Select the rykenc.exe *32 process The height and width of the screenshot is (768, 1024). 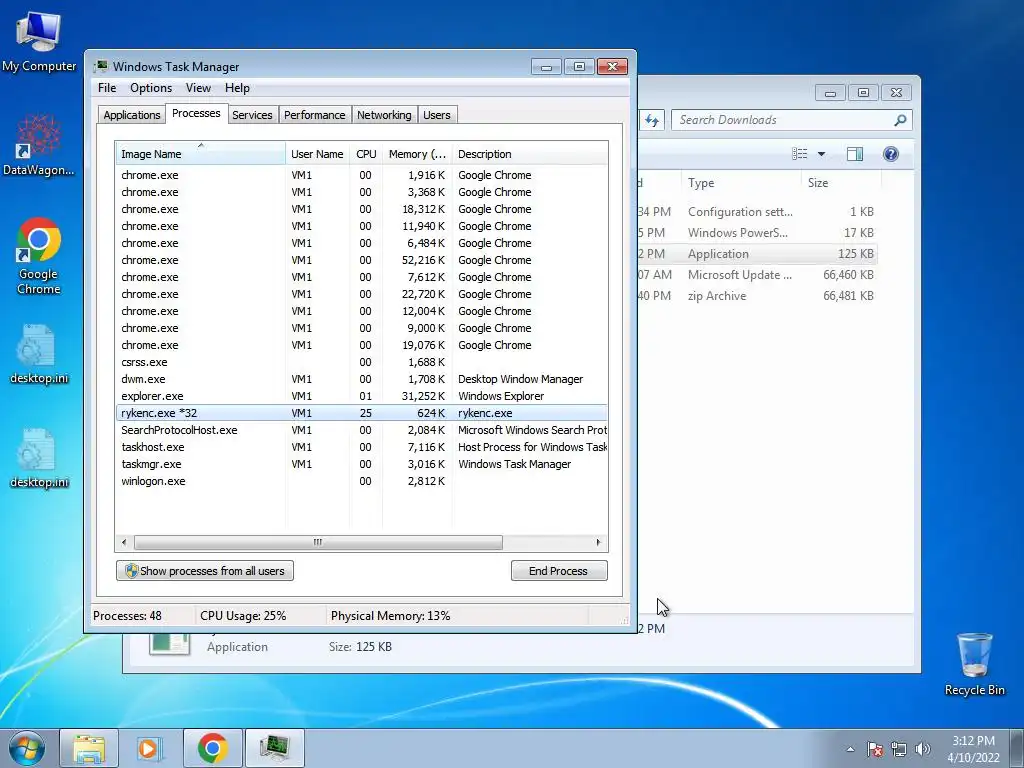pos(361,413)
